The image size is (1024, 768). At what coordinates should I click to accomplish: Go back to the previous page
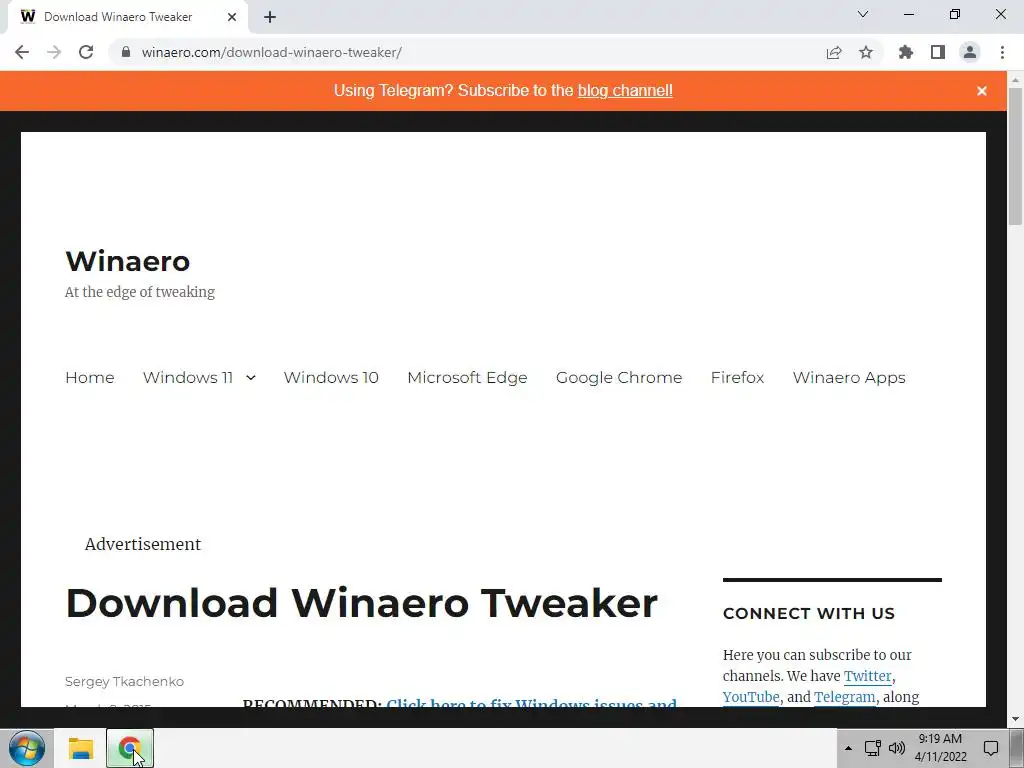click(22, 52)
